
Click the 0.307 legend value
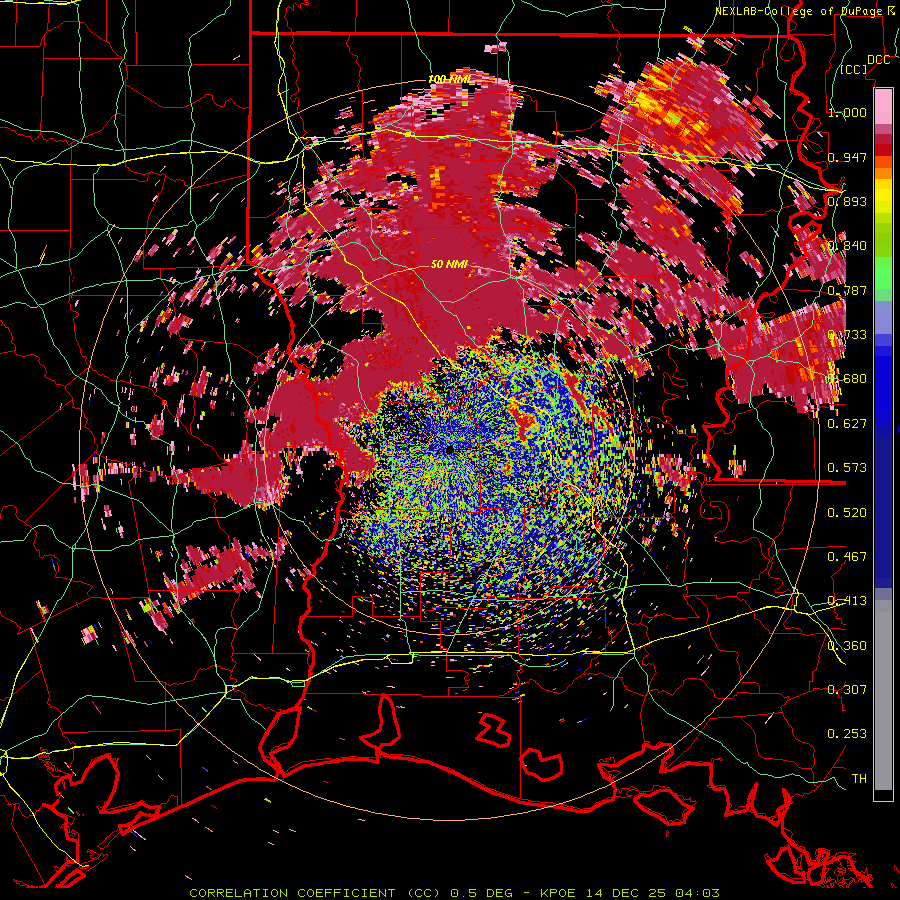point(847,690)
